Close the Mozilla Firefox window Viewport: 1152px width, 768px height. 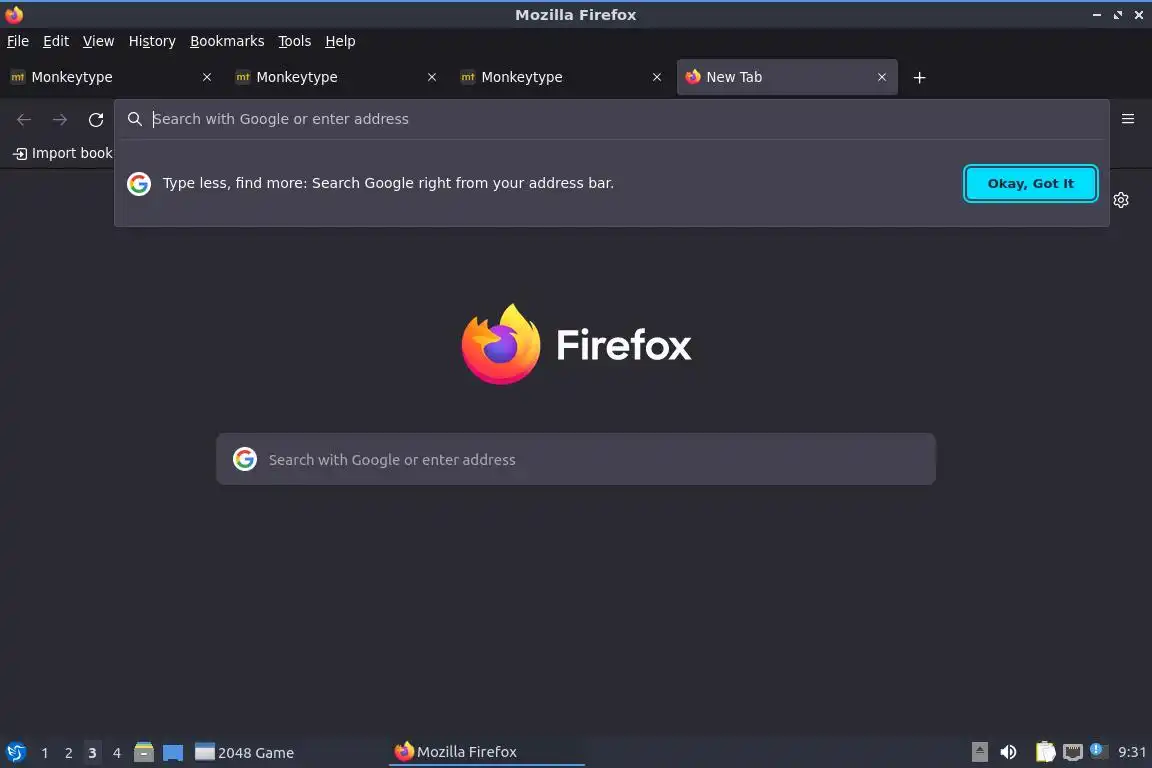coord(1139,15)
